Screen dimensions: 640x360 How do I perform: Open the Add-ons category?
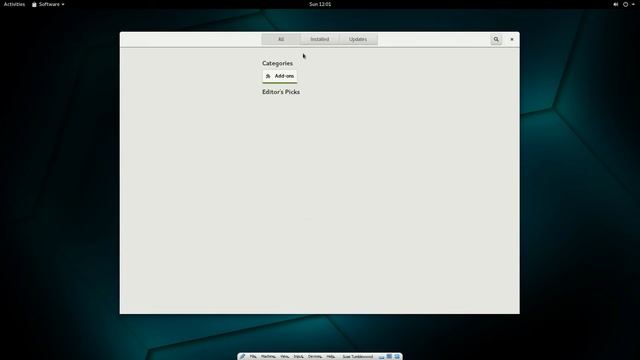pos(280,76)
